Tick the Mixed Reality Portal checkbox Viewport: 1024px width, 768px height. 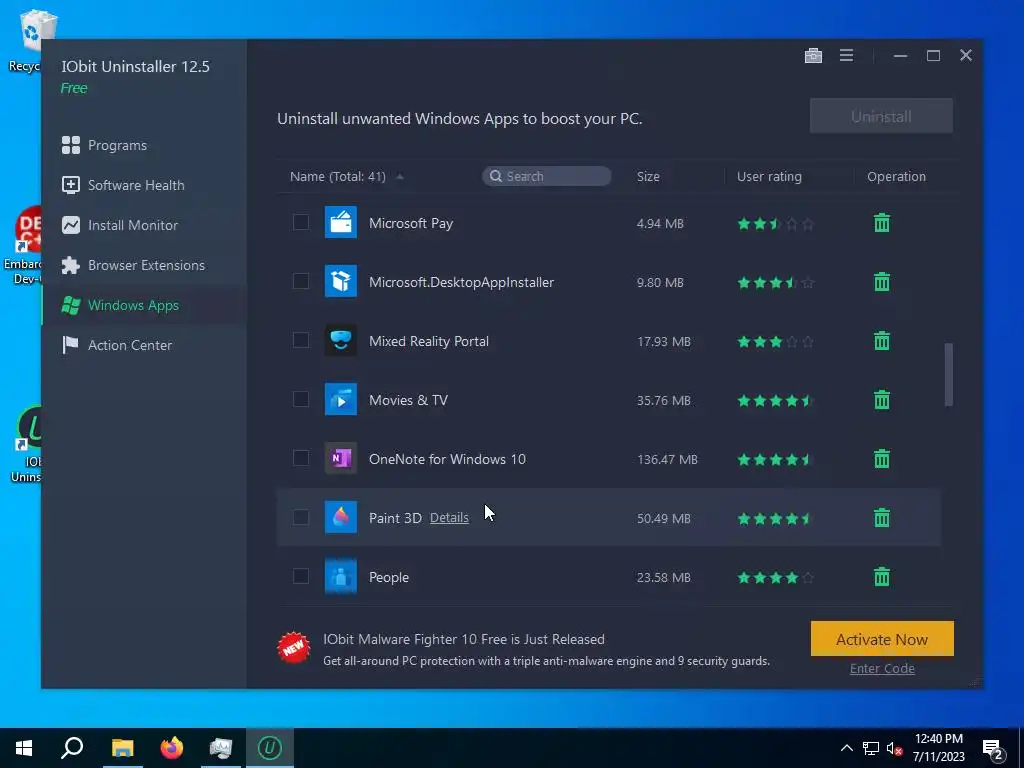(300, 340)
